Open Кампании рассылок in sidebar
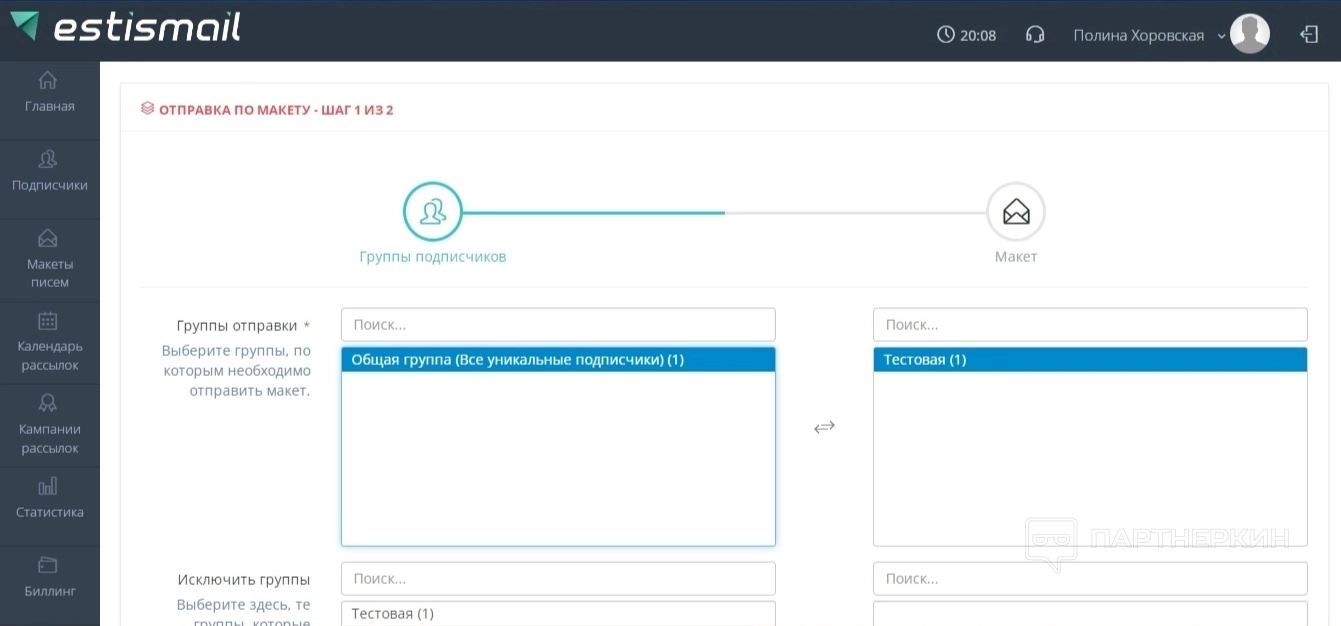1341x626 pixels. pos(49,425)
